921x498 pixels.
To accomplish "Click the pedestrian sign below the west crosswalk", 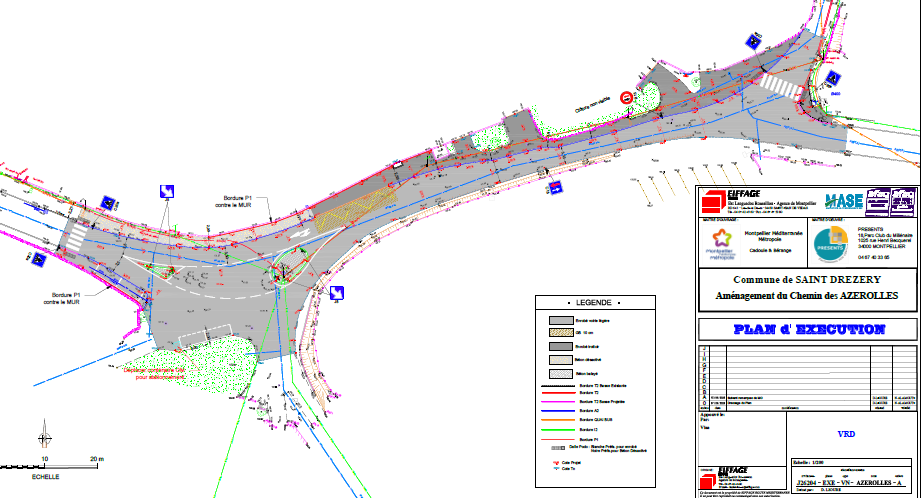I will pyautogui.click(x=39, y=259).
